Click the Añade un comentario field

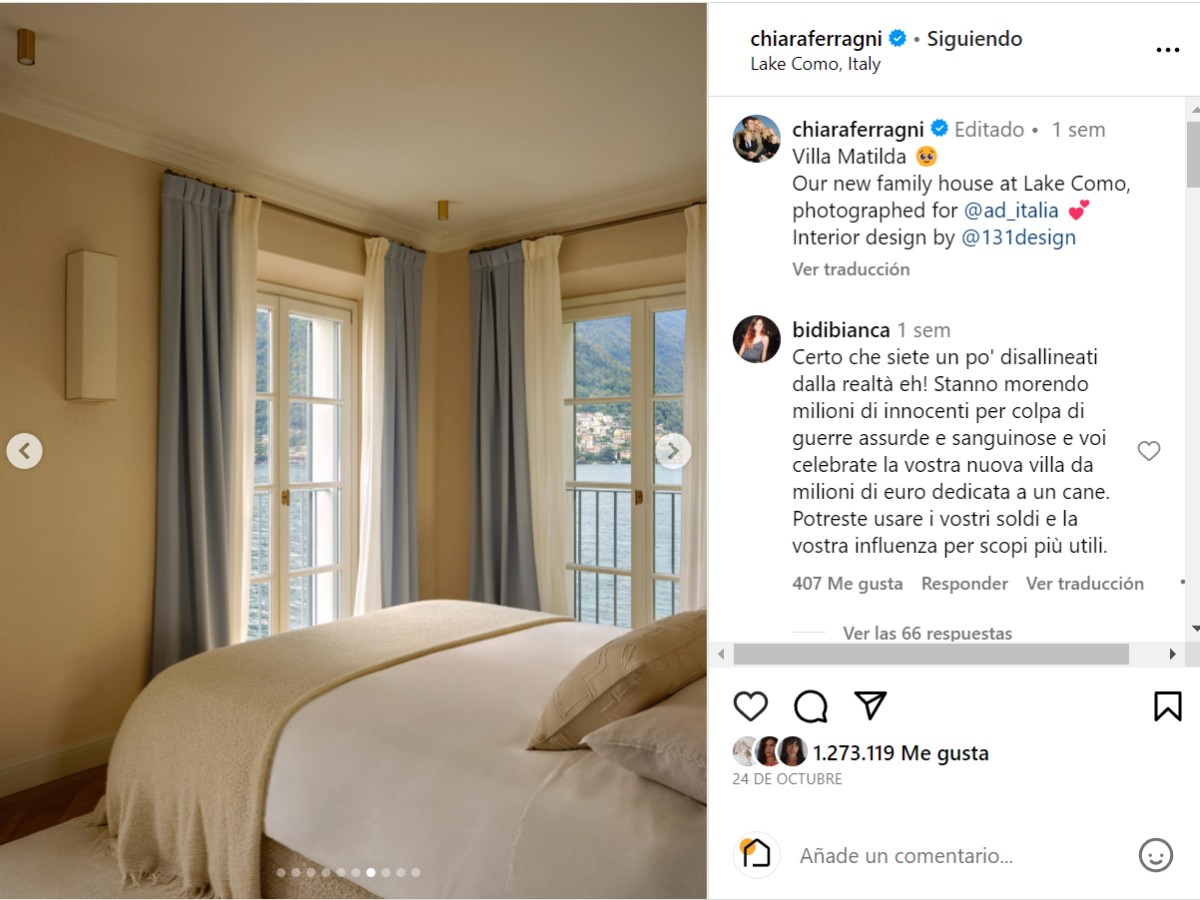[x=960, y=856]
